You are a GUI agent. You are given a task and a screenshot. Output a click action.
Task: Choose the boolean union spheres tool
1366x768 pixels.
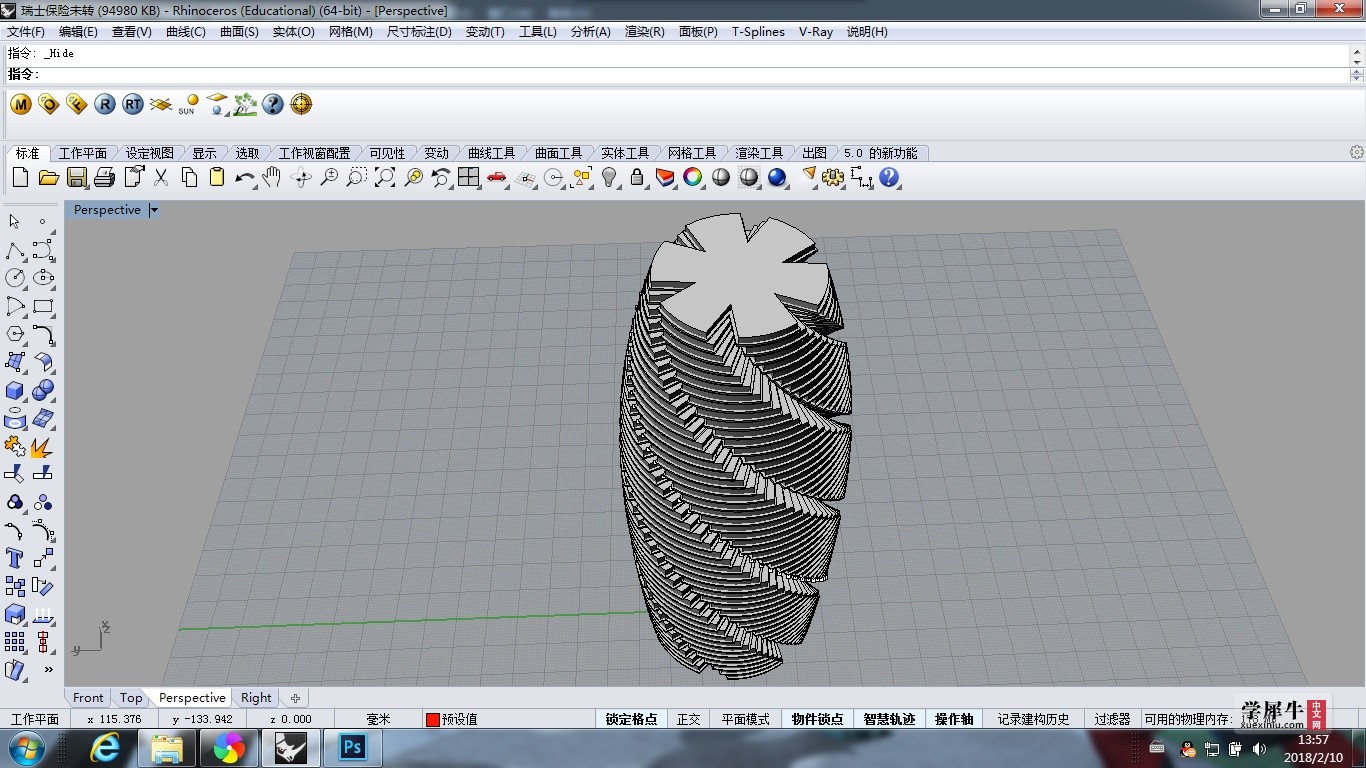point(43,390)
